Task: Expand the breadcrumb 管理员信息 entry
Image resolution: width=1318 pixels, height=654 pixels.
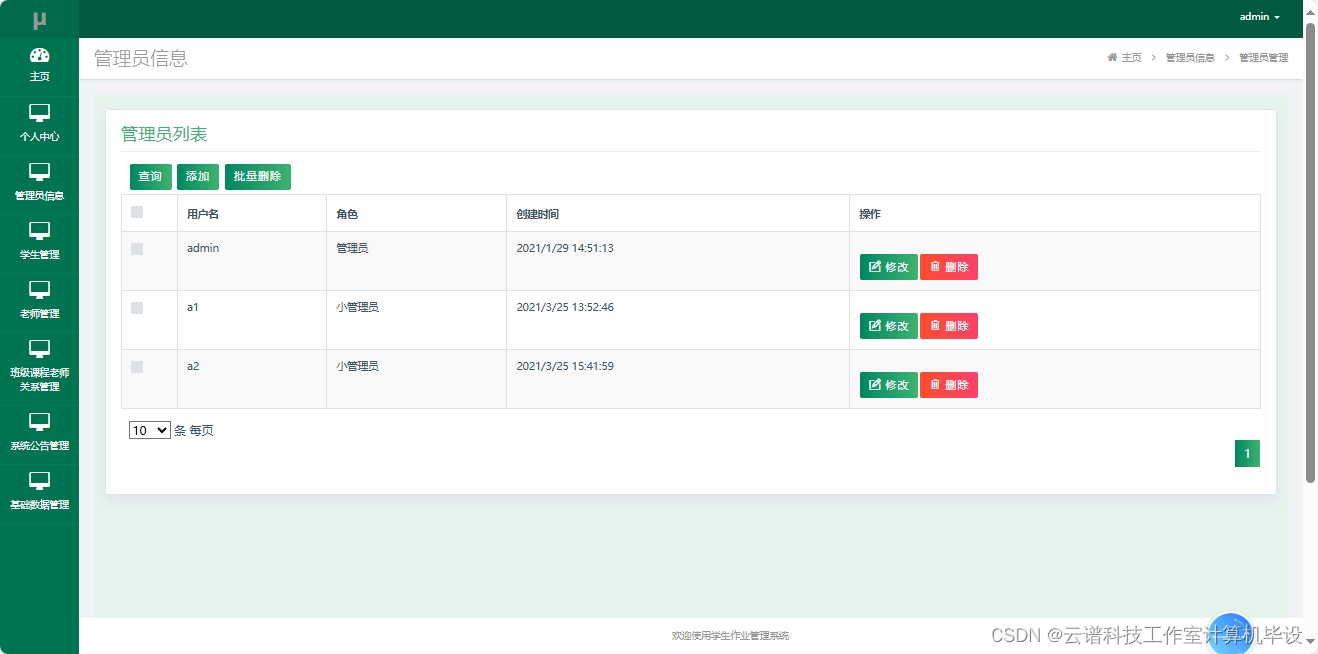Action: point(1188,57)
